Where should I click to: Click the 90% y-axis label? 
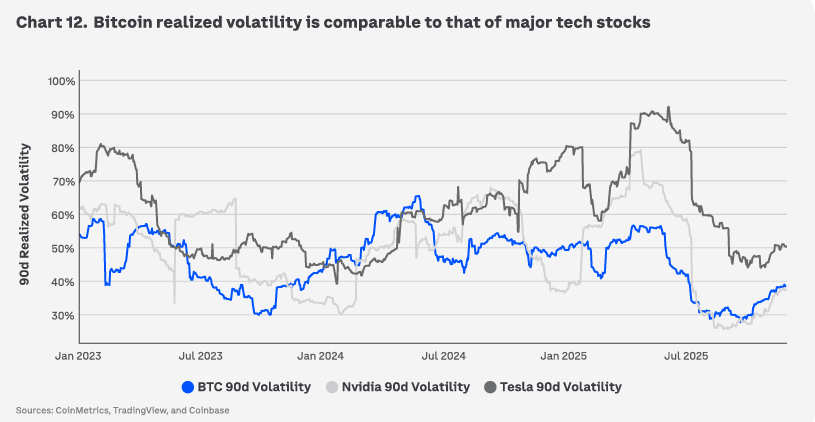pos(63,114)
